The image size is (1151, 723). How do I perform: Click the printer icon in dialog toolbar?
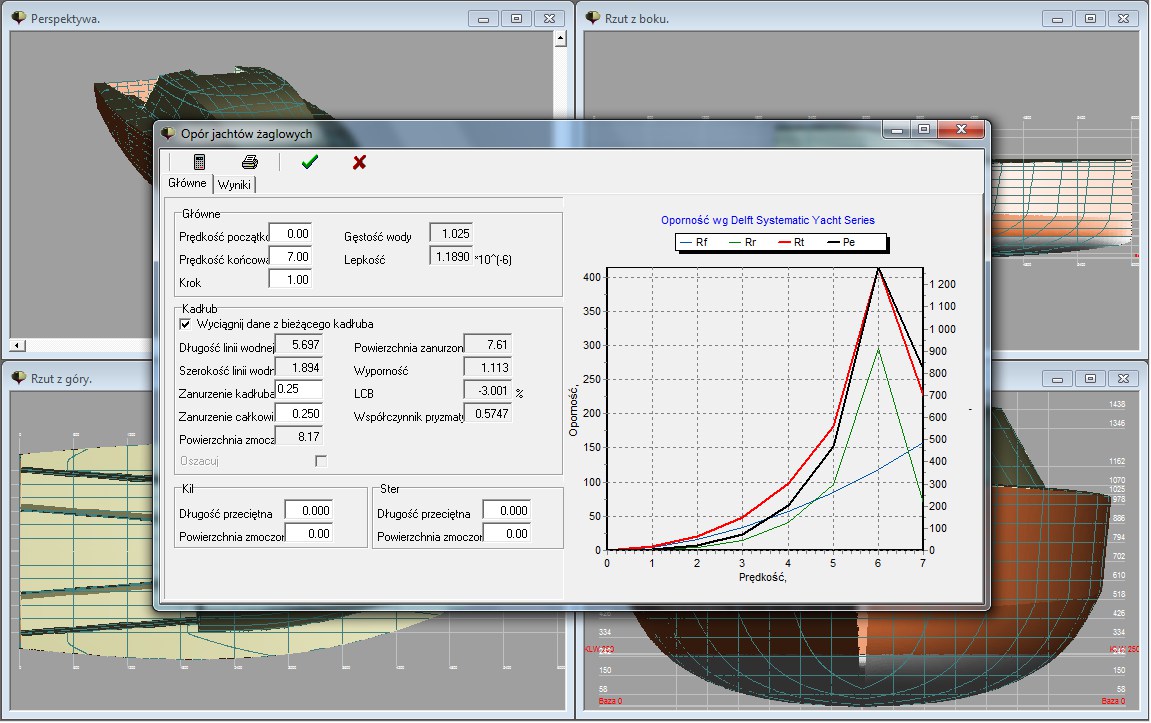(250, 162)
